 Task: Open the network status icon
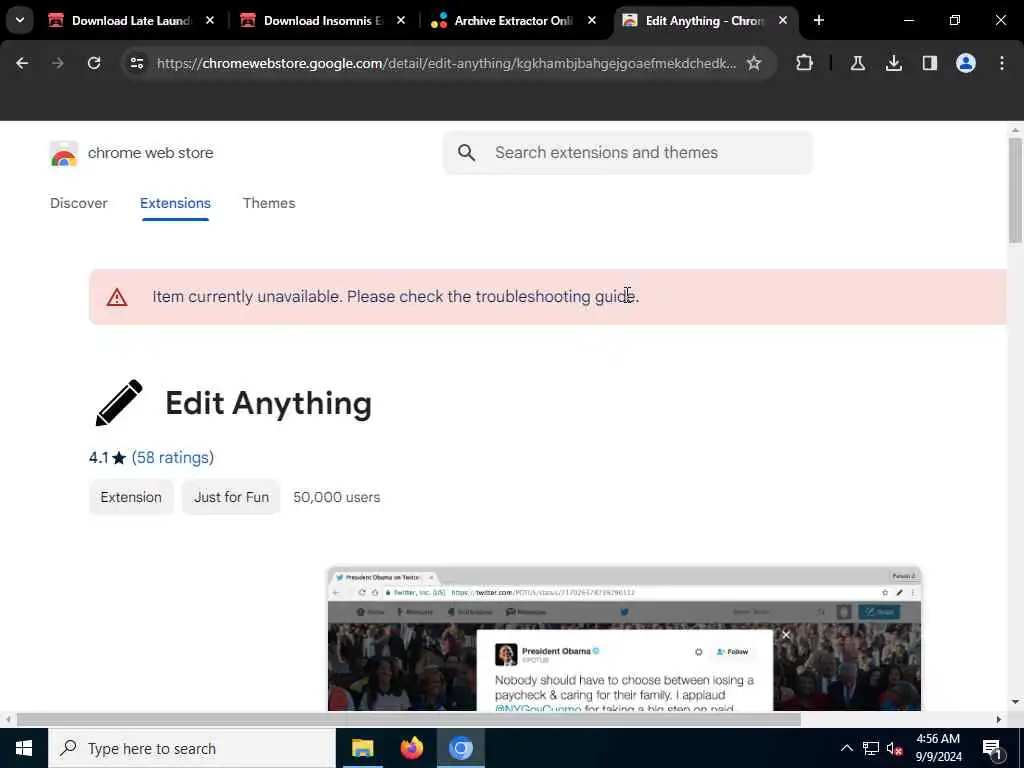tap(871, 748)
